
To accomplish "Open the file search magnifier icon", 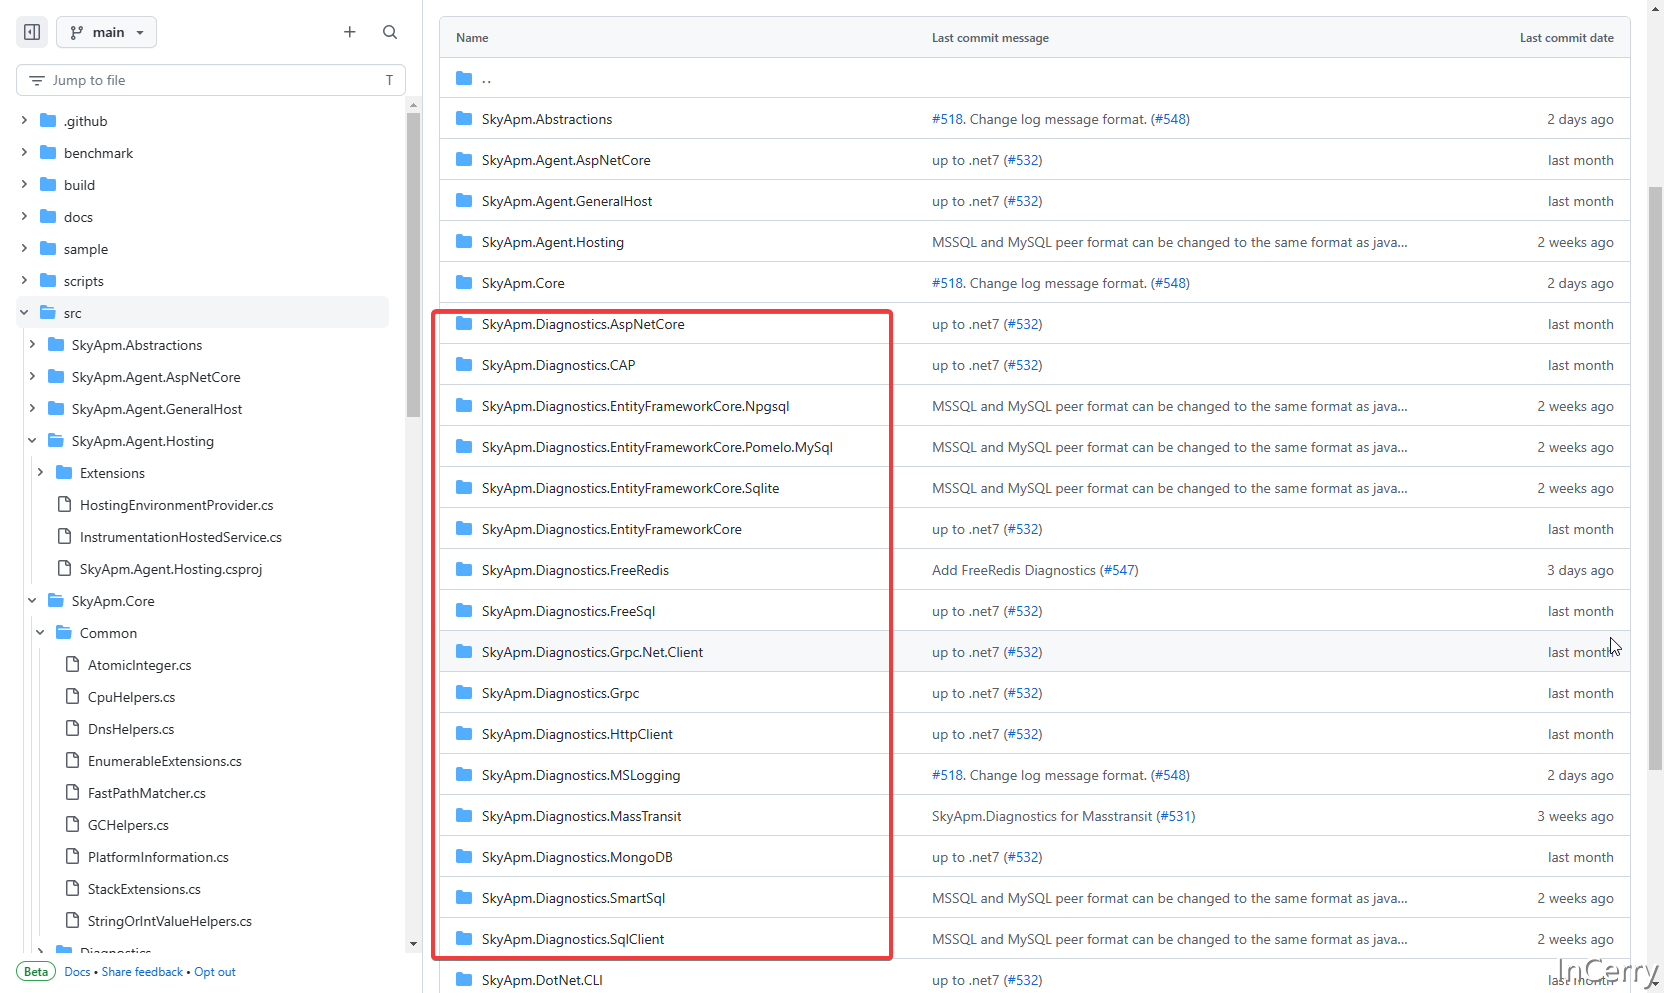I will coord(390,32).
